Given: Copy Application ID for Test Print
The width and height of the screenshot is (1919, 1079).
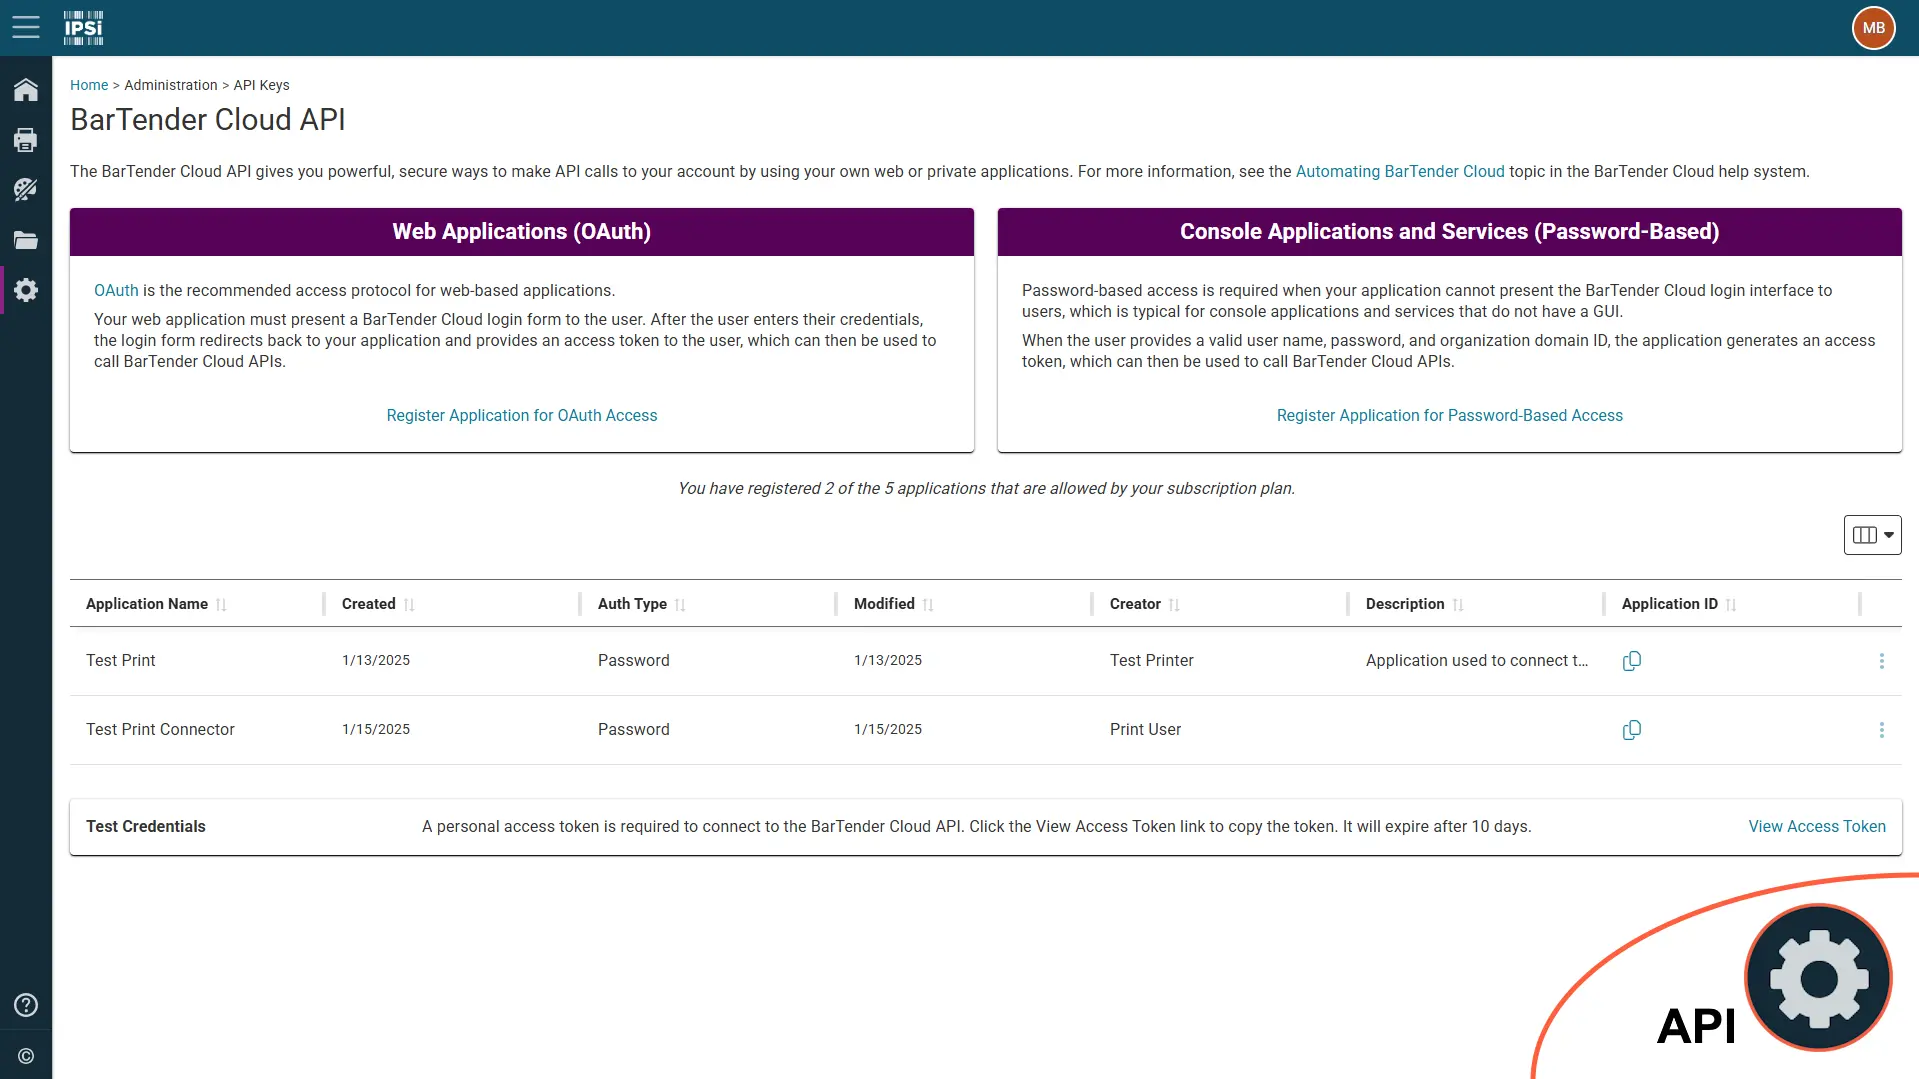Looking at the screenshot, I should [x=1631, y=661].
